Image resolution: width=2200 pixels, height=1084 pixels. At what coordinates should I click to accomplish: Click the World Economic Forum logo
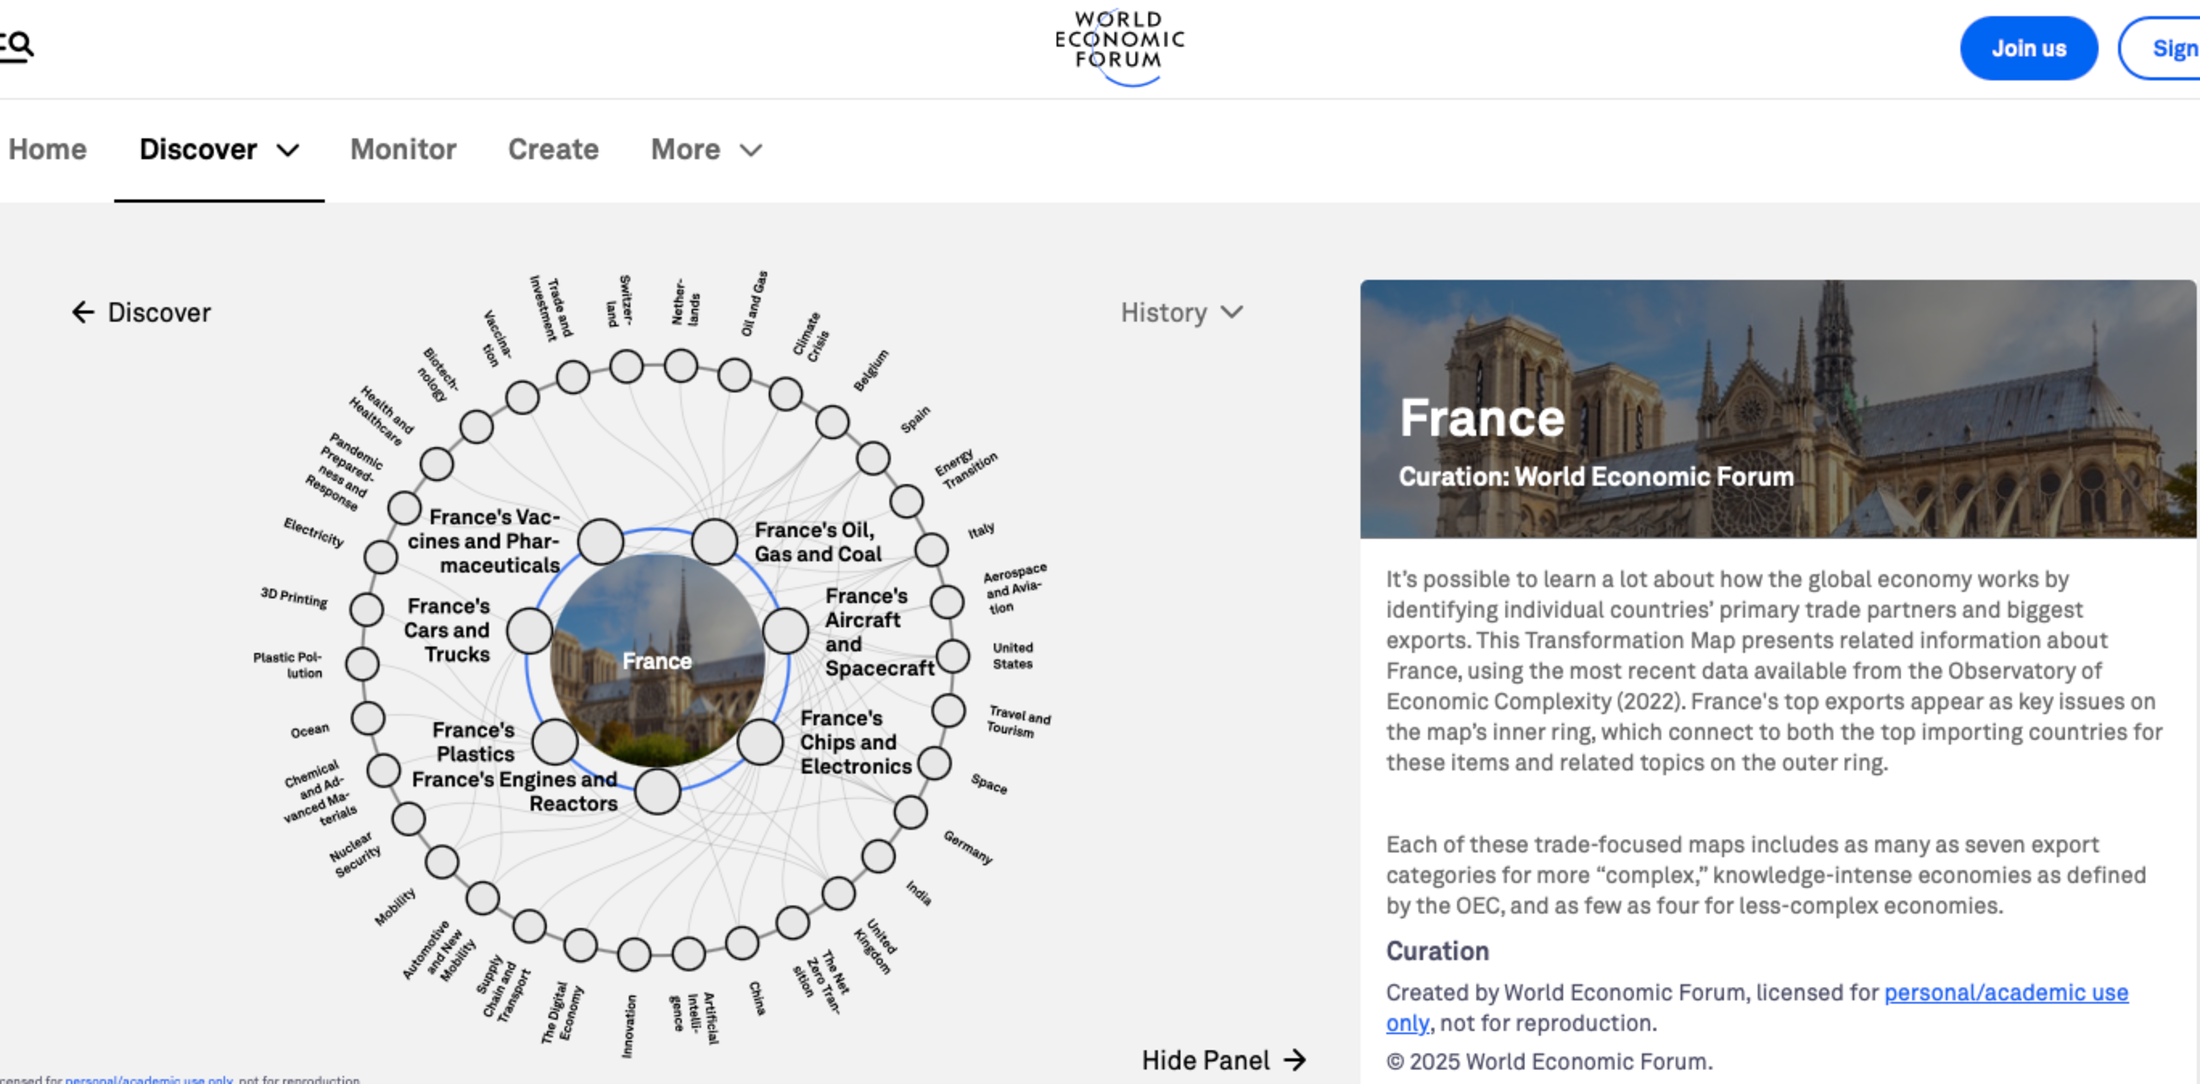click(1119, 47)
